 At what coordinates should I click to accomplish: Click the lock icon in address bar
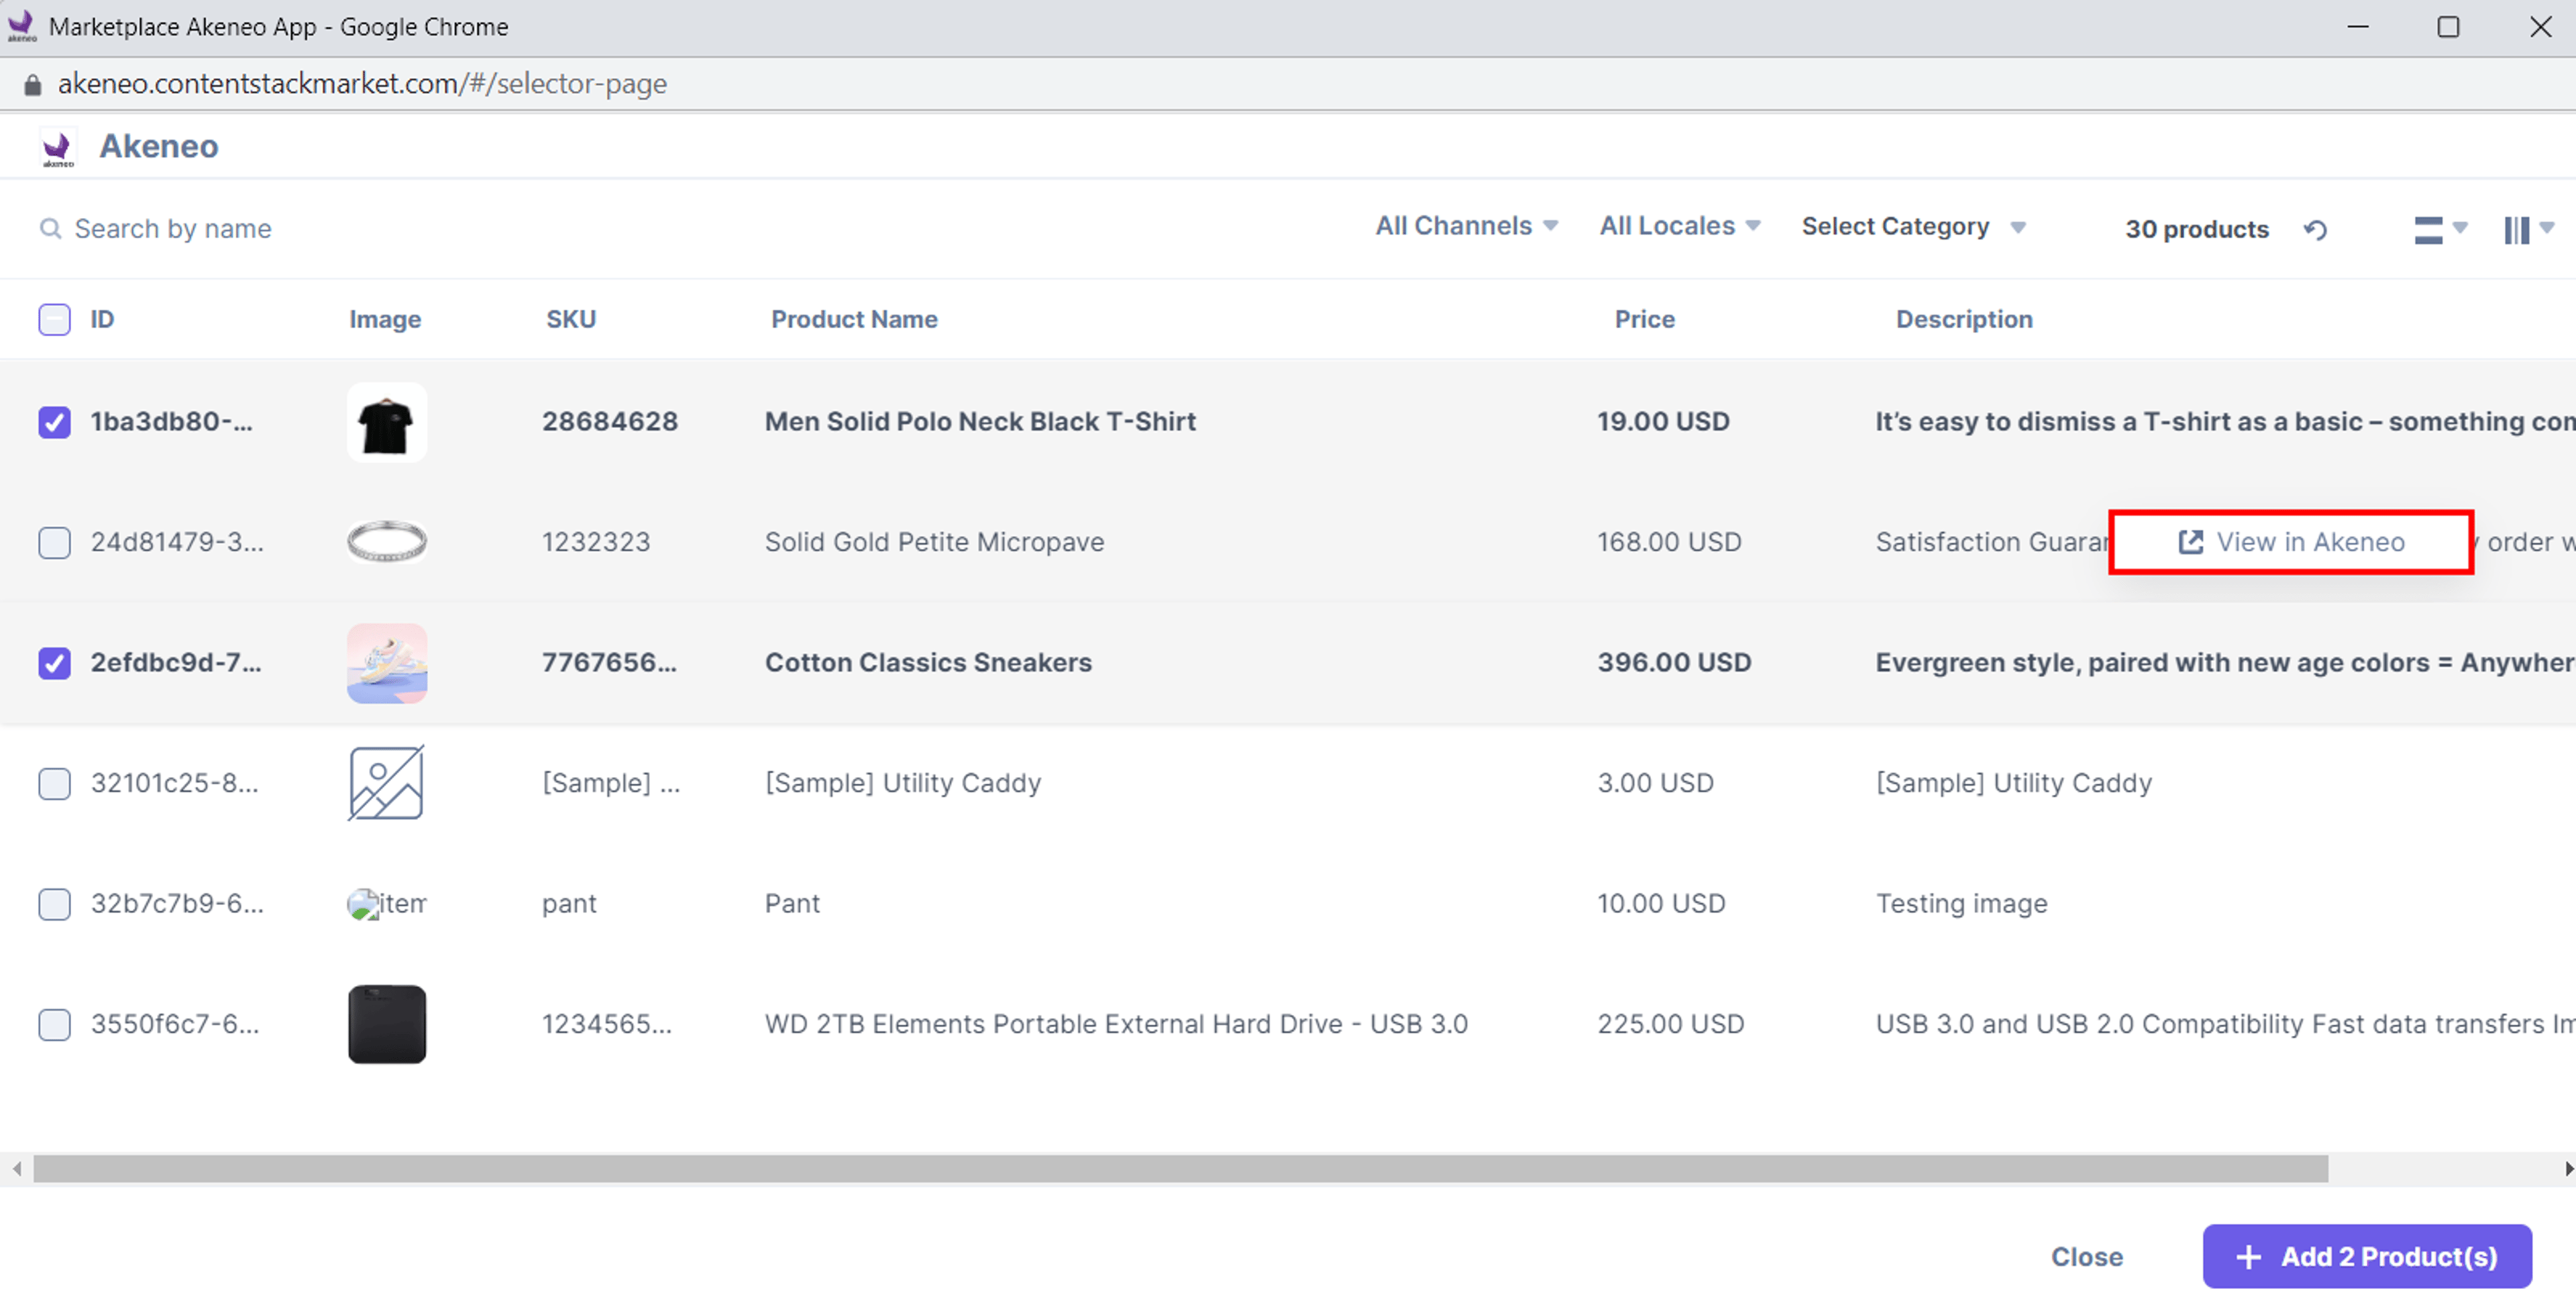33,85
